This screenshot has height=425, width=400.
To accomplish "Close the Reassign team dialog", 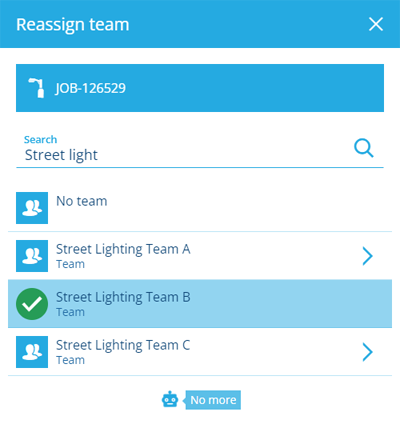I will 376,24.
